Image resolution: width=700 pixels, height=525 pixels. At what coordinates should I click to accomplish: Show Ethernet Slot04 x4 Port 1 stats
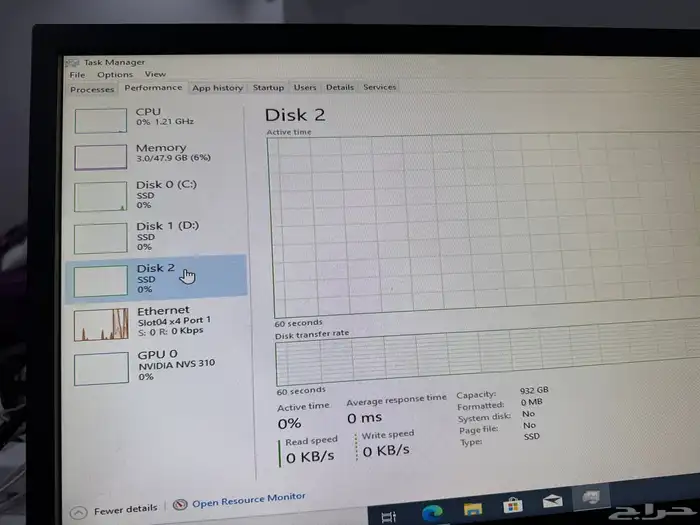pyautogui.click(x=160, y=320)
